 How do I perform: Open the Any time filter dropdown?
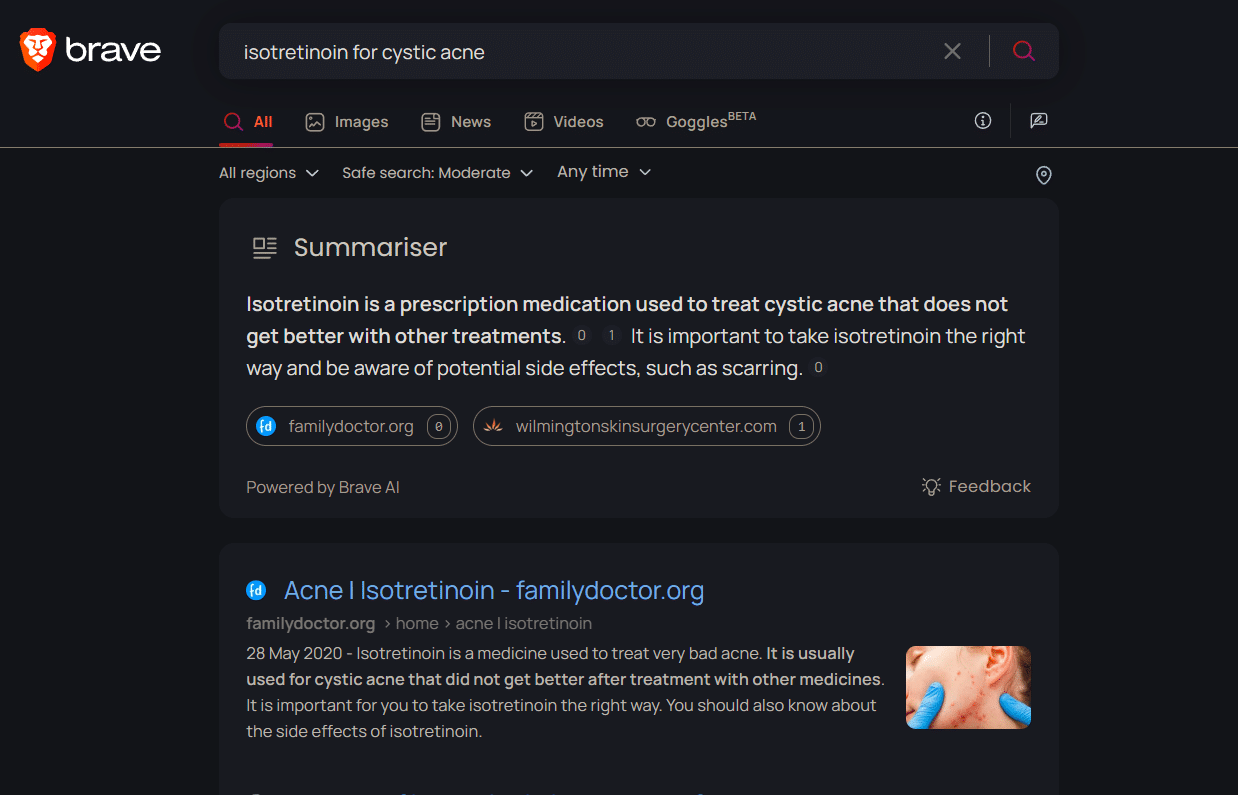point(604,172)
